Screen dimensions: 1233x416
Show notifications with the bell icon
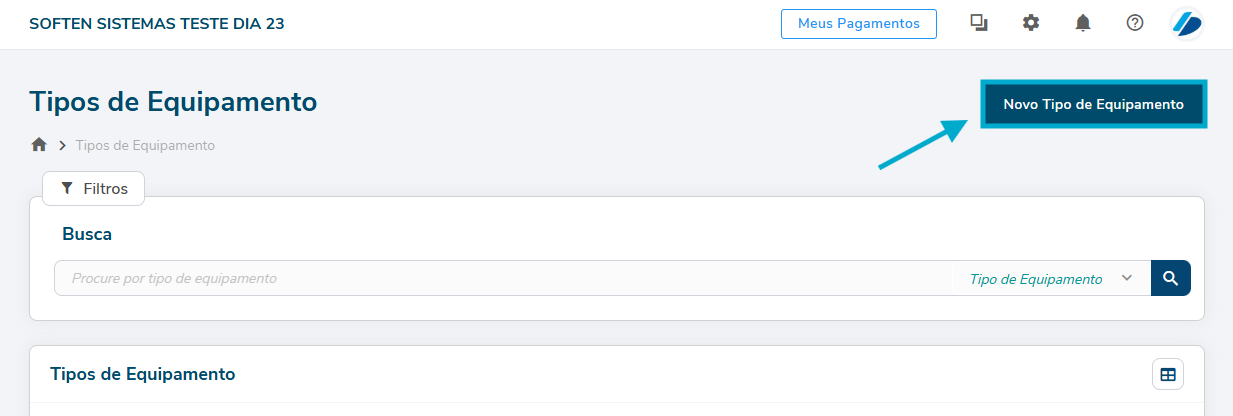[x=1083, y=23]
